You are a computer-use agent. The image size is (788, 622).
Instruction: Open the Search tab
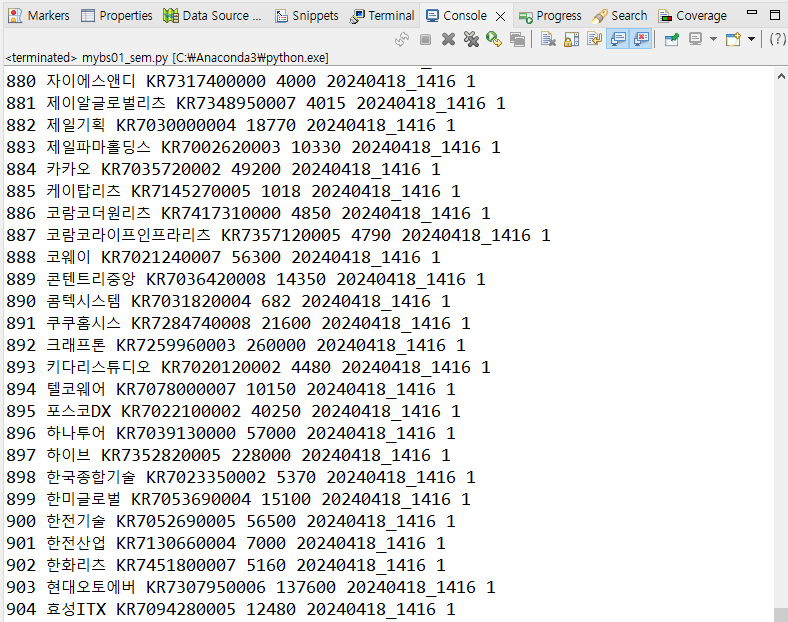click(x=620, y=16)
